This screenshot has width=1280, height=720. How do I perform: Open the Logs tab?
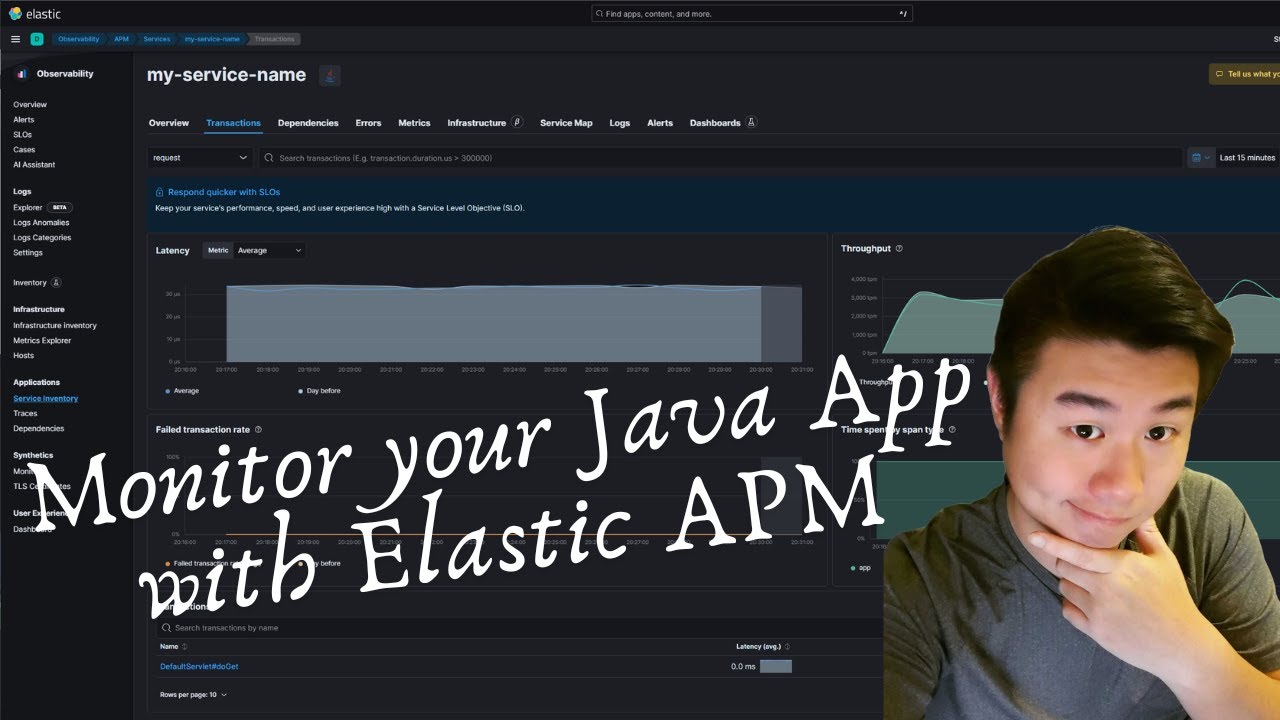620,123
